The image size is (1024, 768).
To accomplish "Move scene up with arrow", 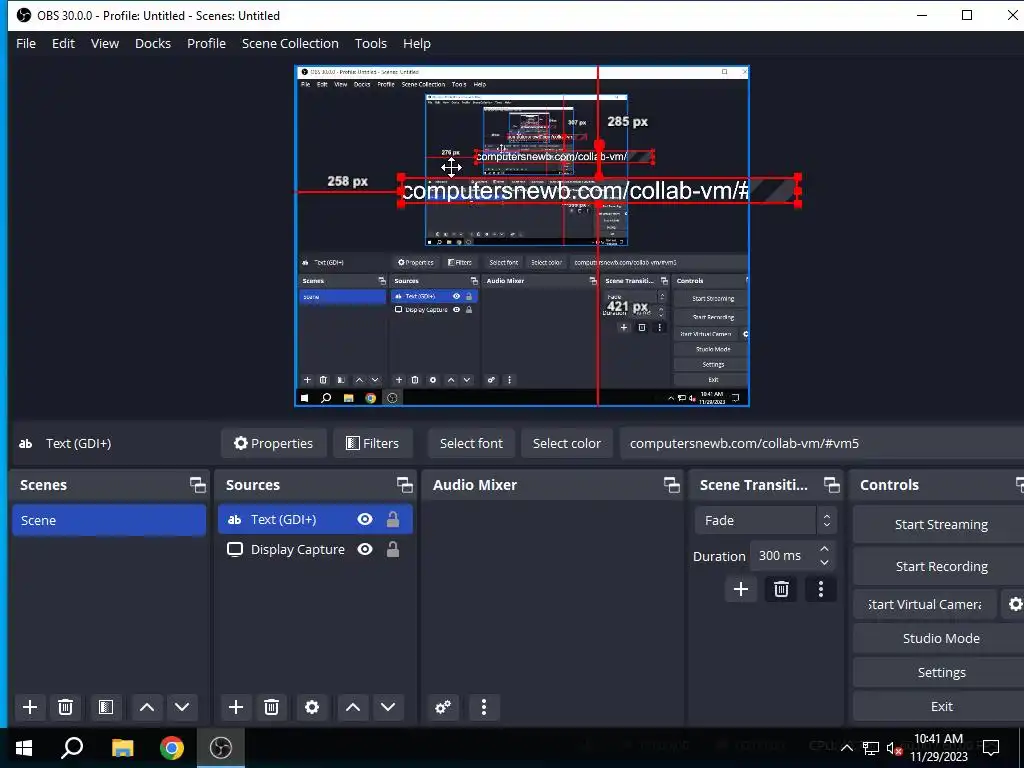I will pyautogui.click(x=147, y=707).
